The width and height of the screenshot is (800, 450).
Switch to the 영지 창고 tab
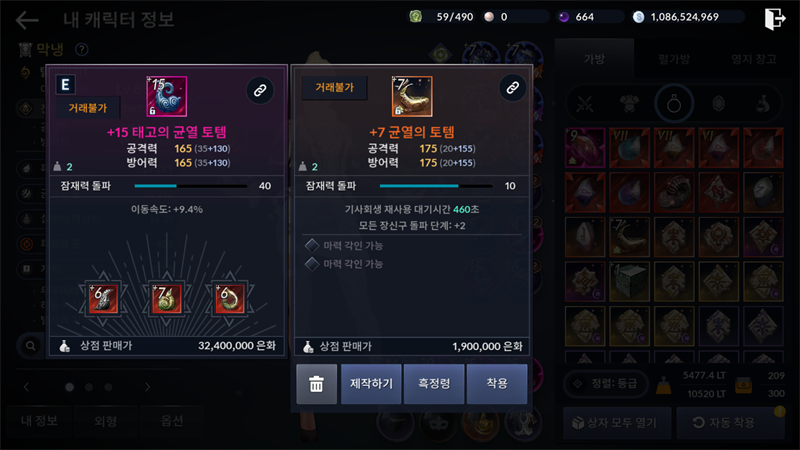click(754, 59)
